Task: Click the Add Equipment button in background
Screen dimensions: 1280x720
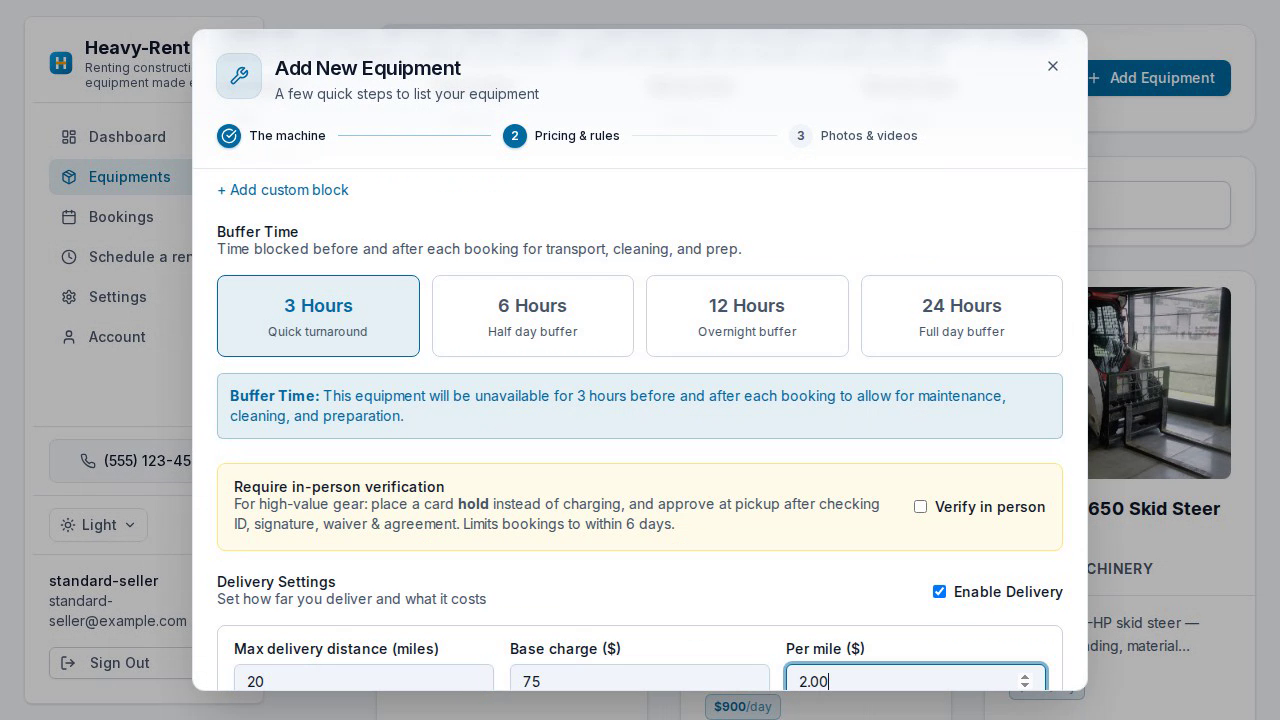Action: pos(1158,78)
